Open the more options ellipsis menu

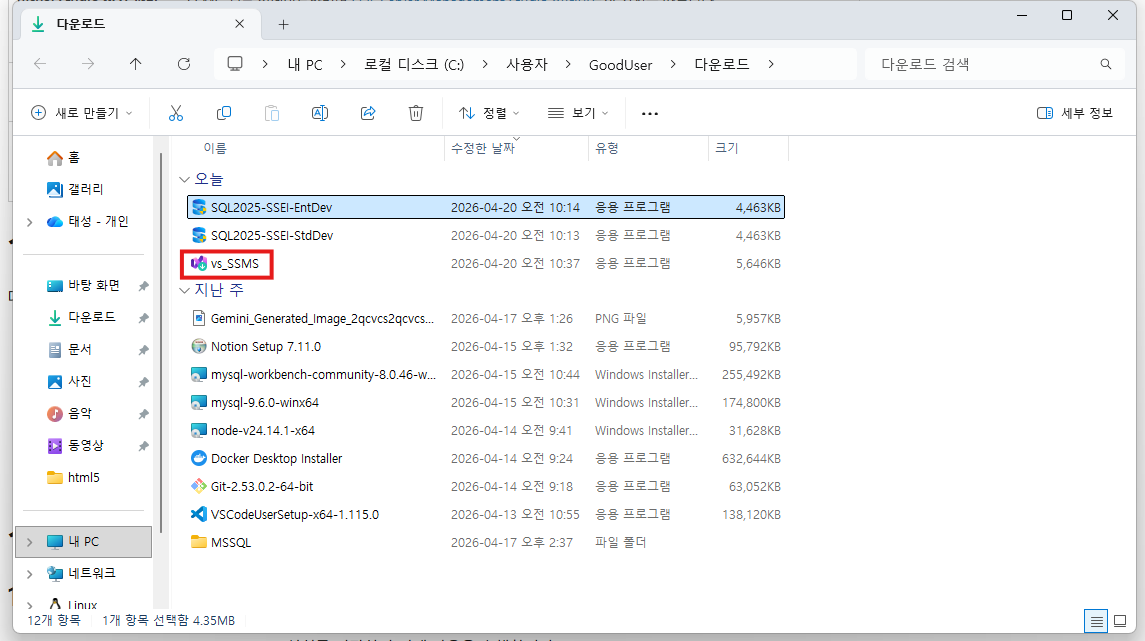(x=650, y=113)
